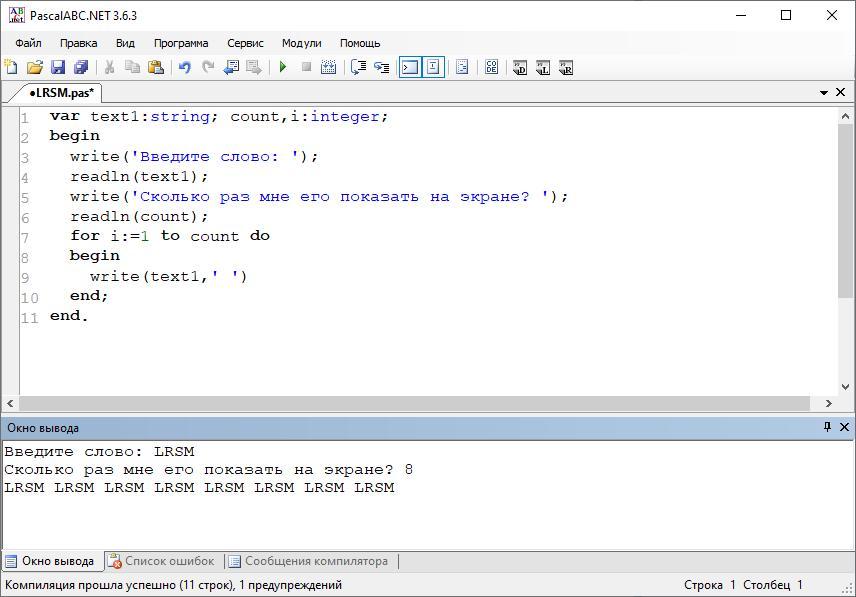The image size is (856, 597).
Task: Close the Окно вывода panel
Action: click(844, 427)
